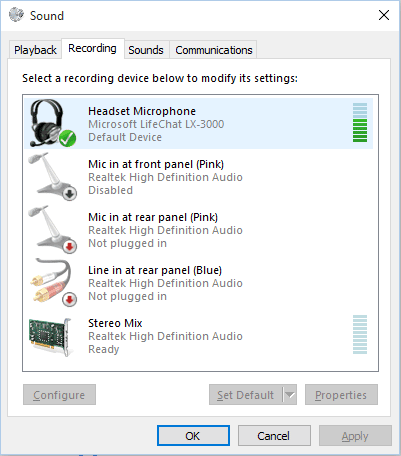Open the Set Default dropdown arrow
Screen dimensions: 401x456
tap(290, 395)
